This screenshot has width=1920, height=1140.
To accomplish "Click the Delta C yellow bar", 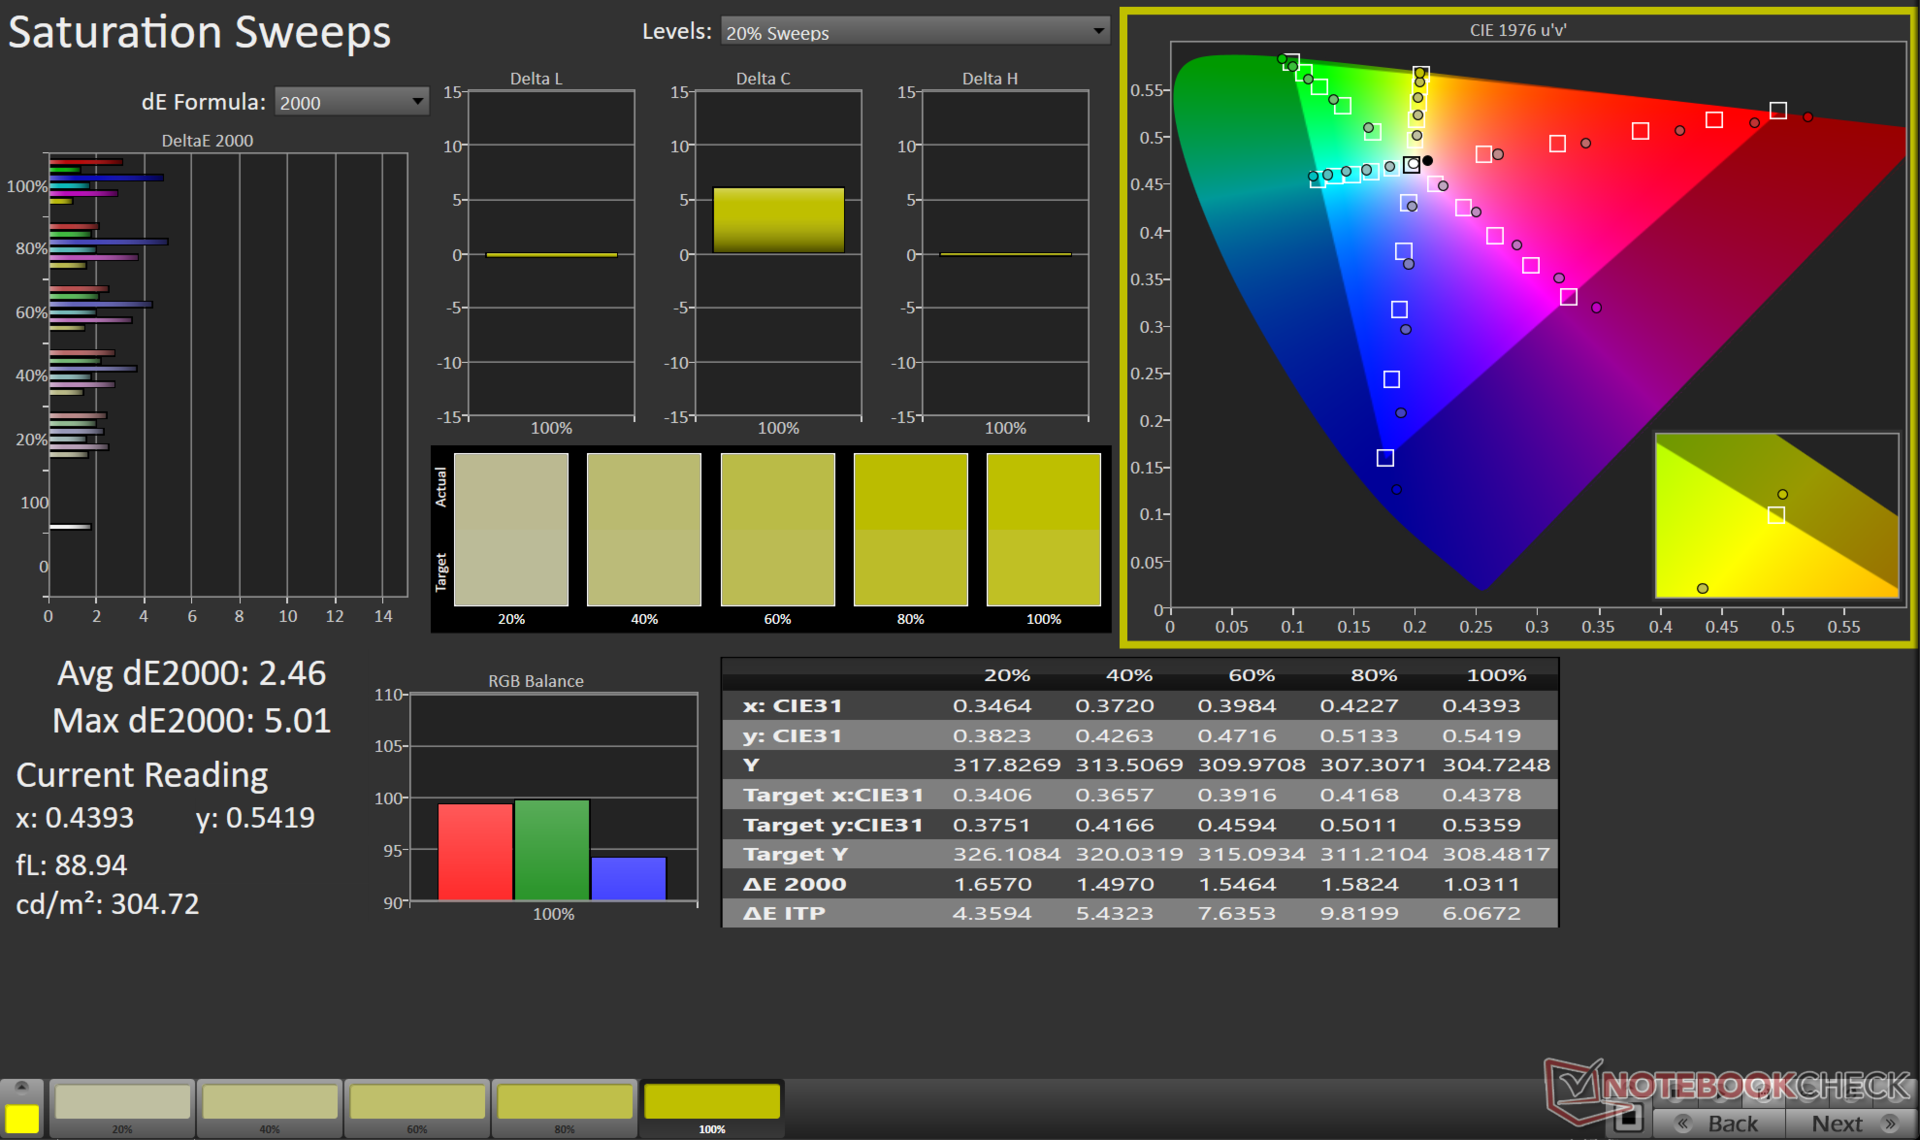I will 778,220.
